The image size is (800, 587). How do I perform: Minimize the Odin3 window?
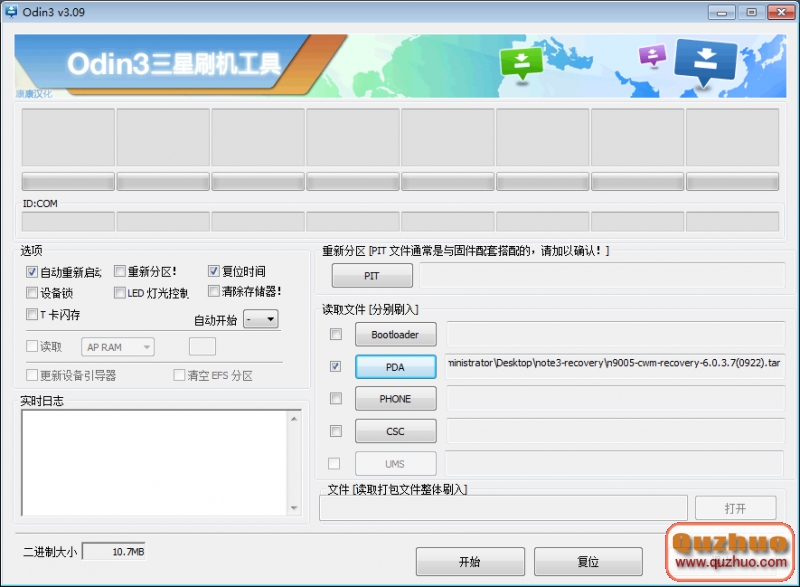(721, 12)
